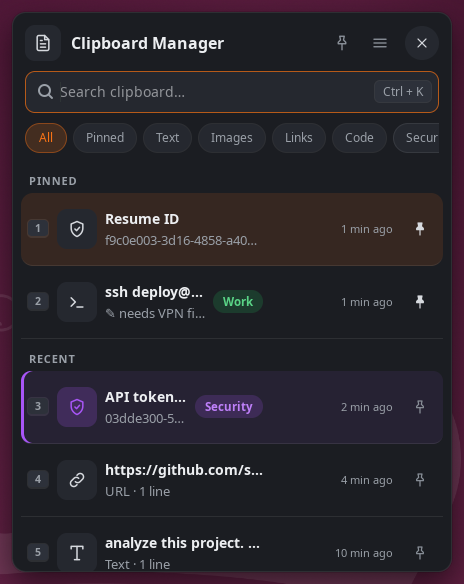Click the Text · 1 line subtitle

(137, 565)
